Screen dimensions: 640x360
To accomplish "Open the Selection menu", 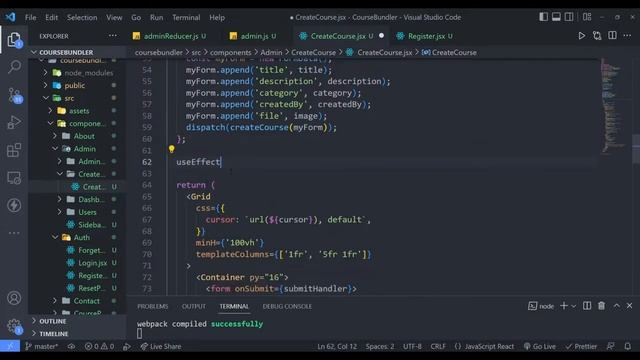I will 82,18.
